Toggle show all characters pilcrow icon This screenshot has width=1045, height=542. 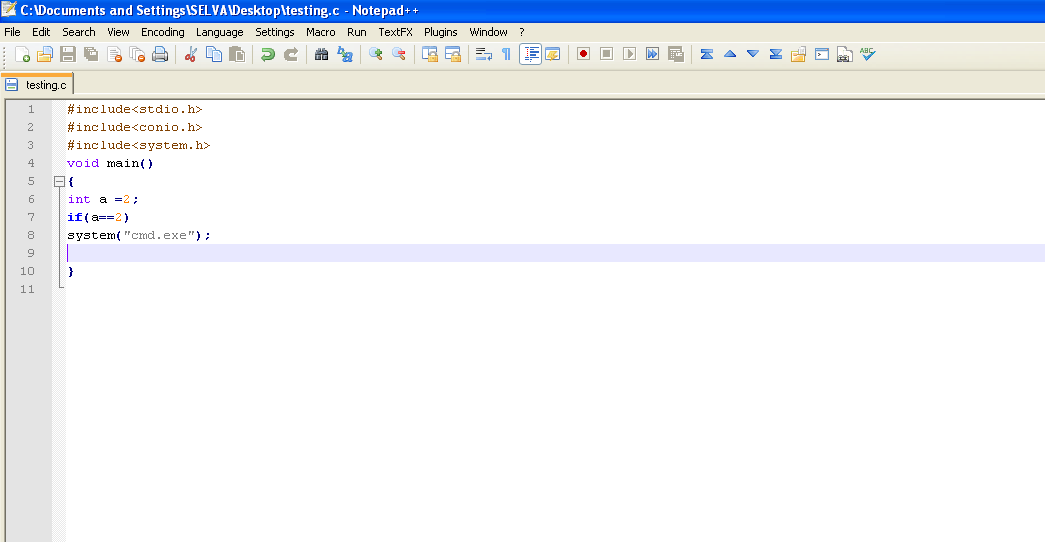pos(507,54)
